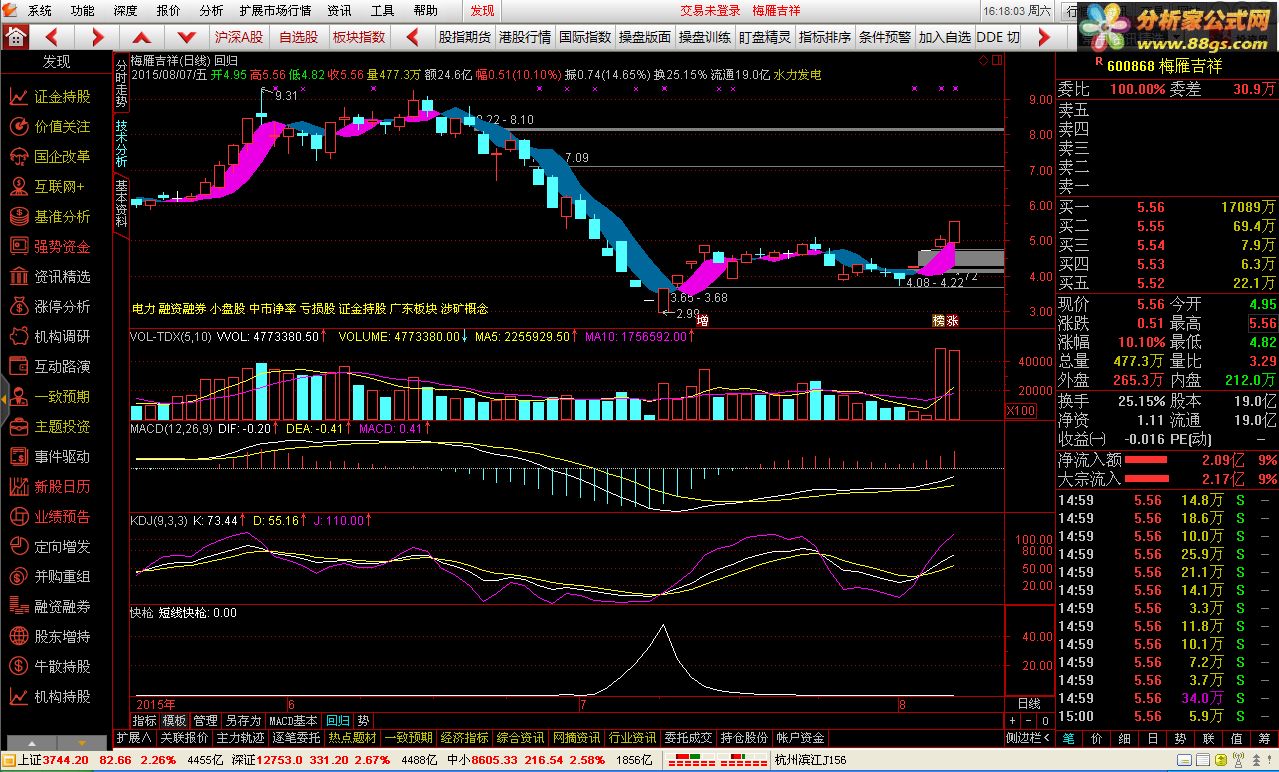
Task: Move to next stock with the down arrow
Action: (x=189, y=37)
